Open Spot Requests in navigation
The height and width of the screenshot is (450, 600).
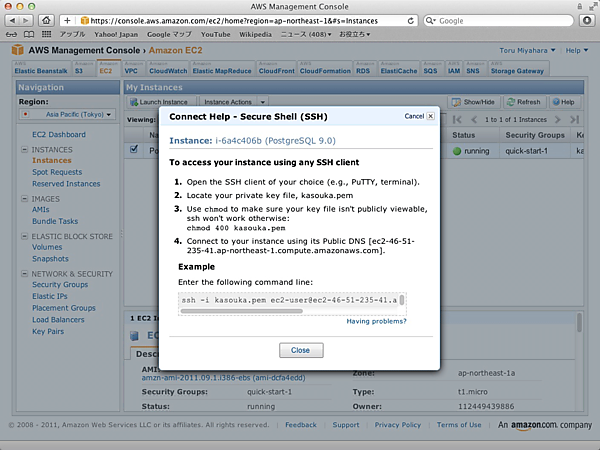pyautogui.click(x=57, y=172)
